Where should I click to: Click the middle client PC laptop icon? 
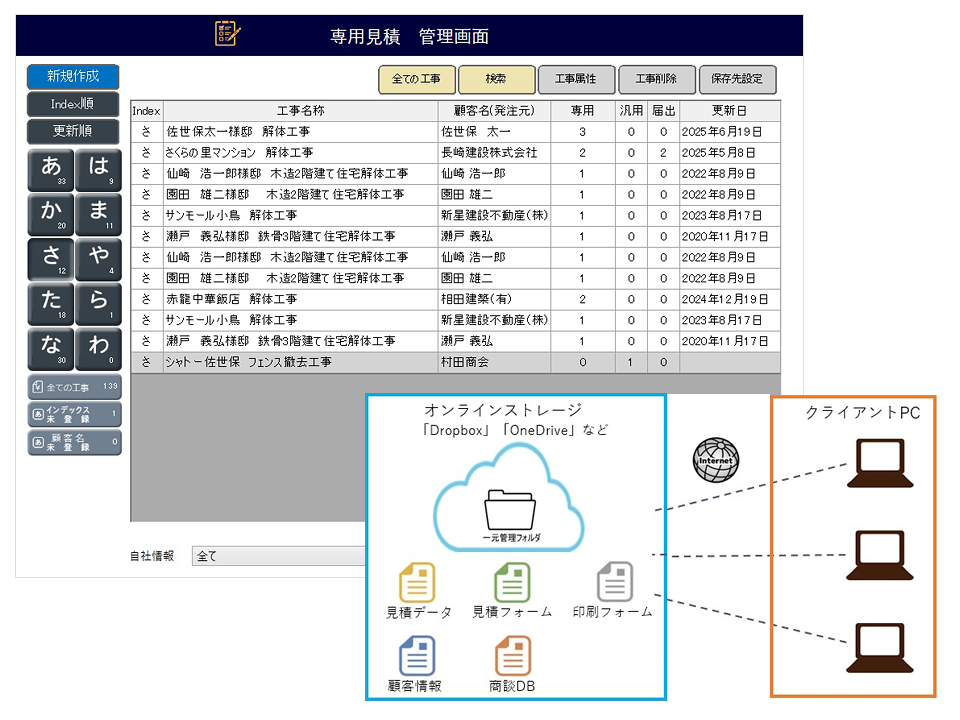(880, 555)
